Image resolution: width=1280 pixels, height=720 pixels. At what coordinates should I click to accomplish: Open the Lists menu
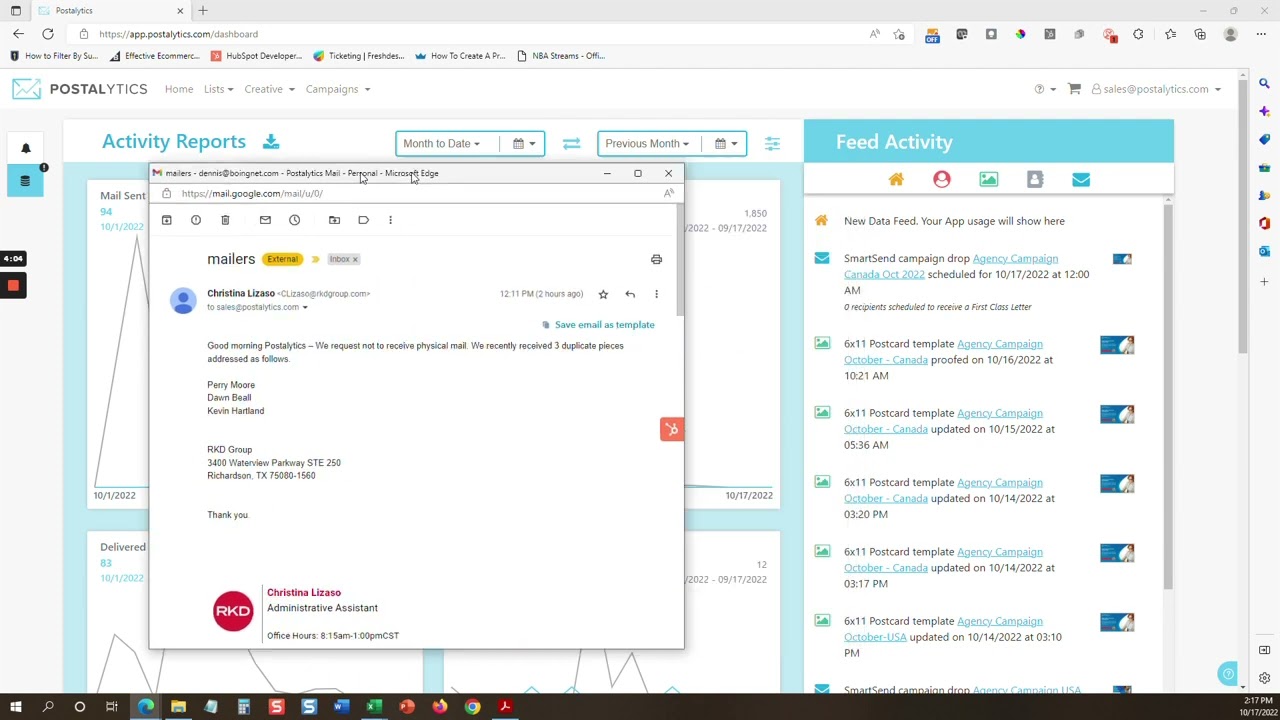(218, 89)
